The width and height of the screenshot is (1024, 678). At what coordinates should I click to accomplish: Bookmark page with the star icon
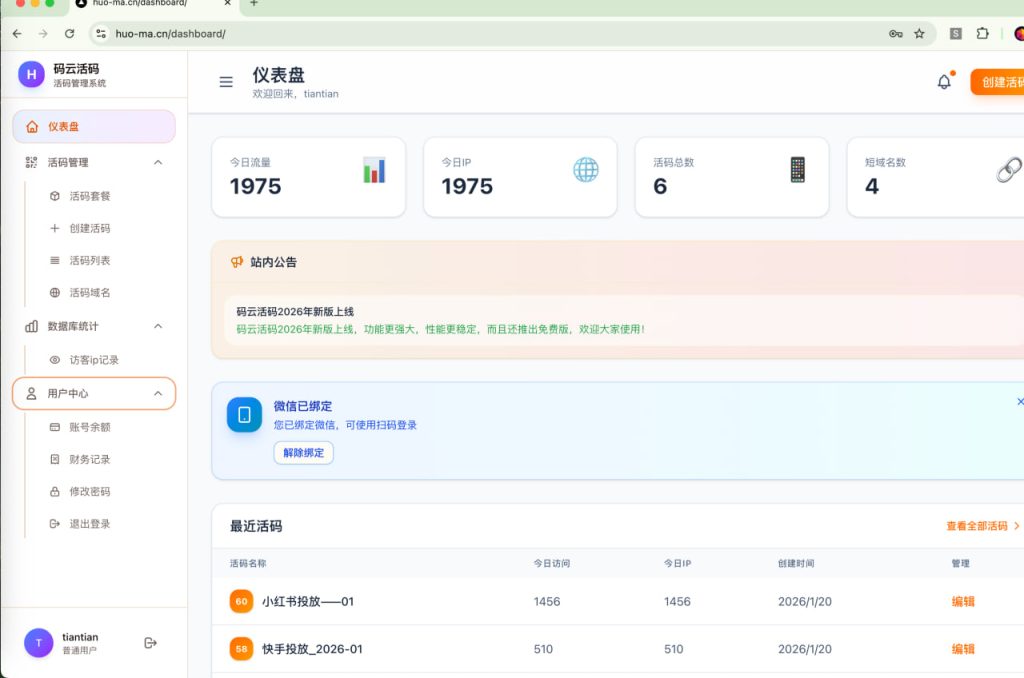(x=919, y=33)
